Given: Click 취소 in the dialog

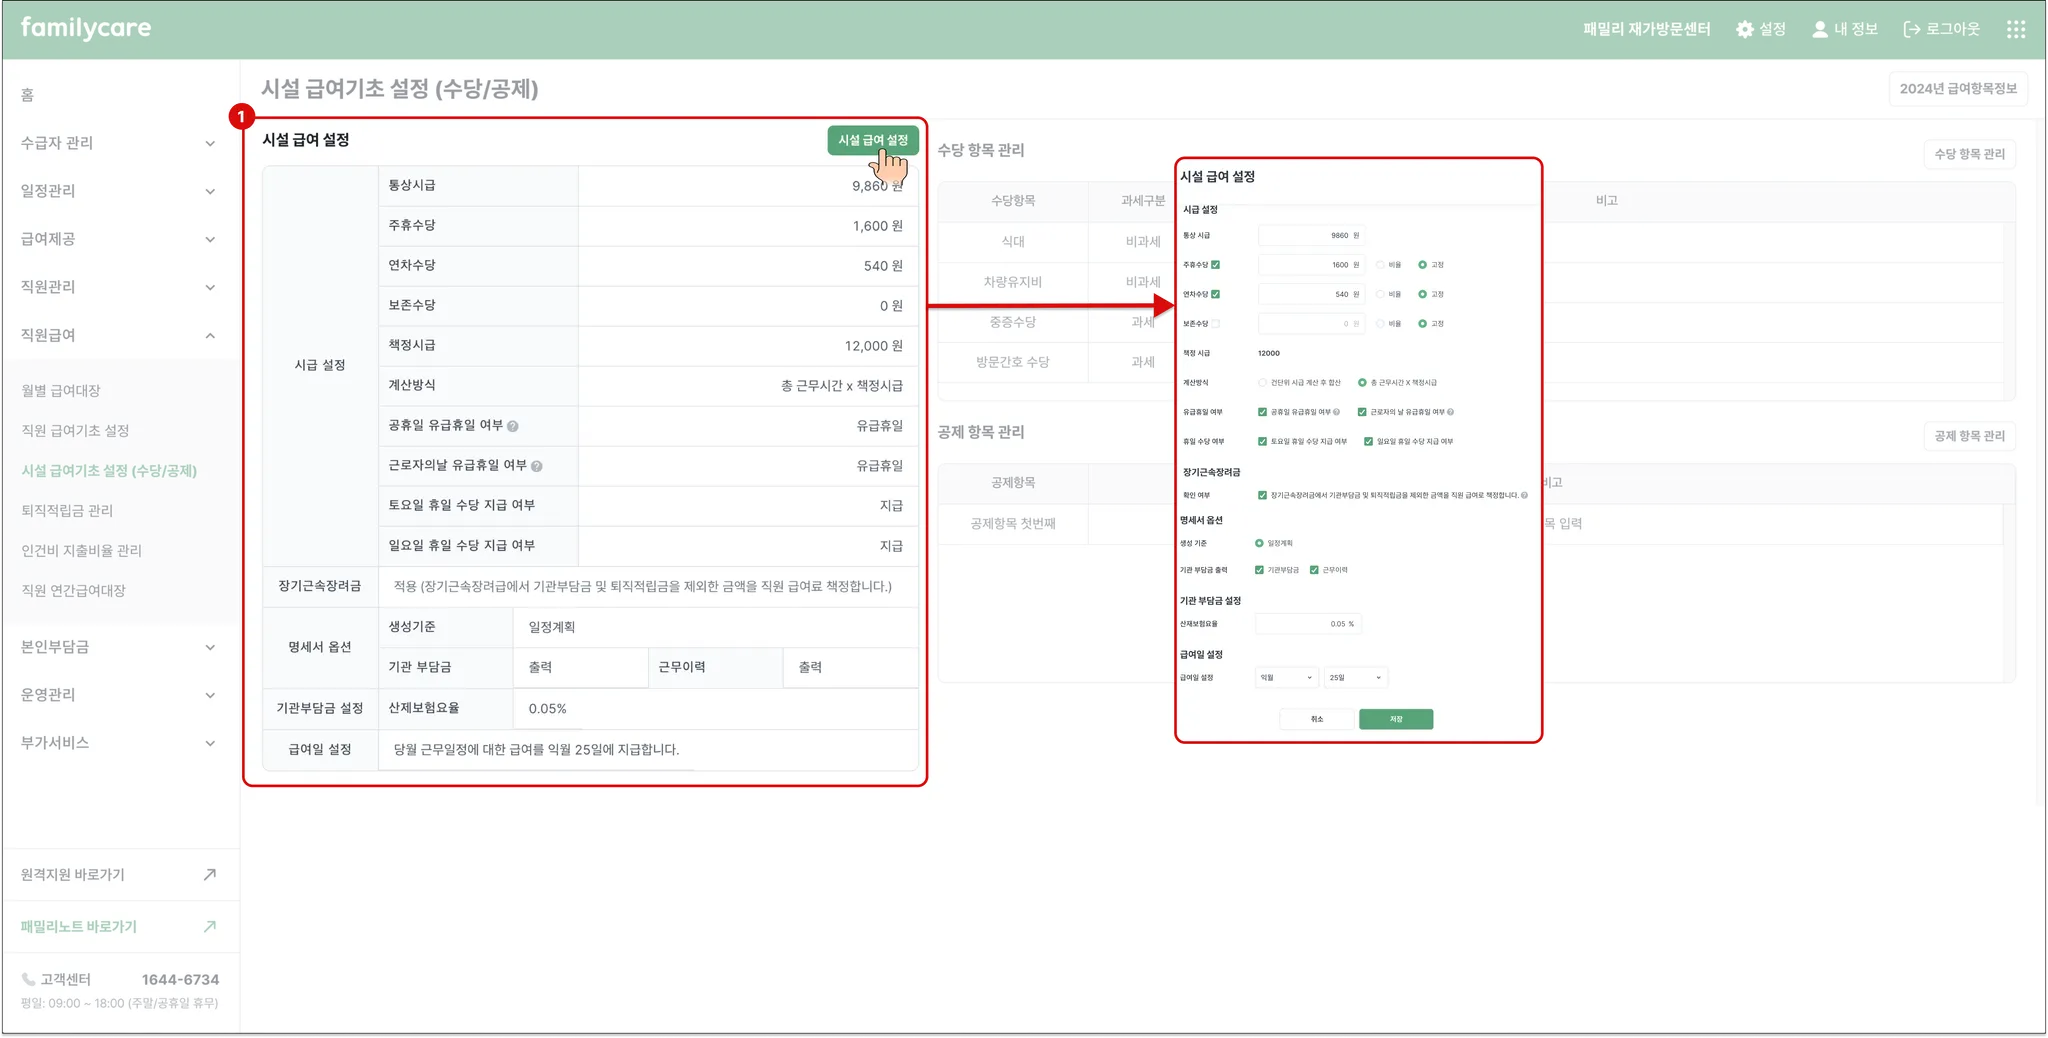Looking at the screenshot, I should point(1317,719).
